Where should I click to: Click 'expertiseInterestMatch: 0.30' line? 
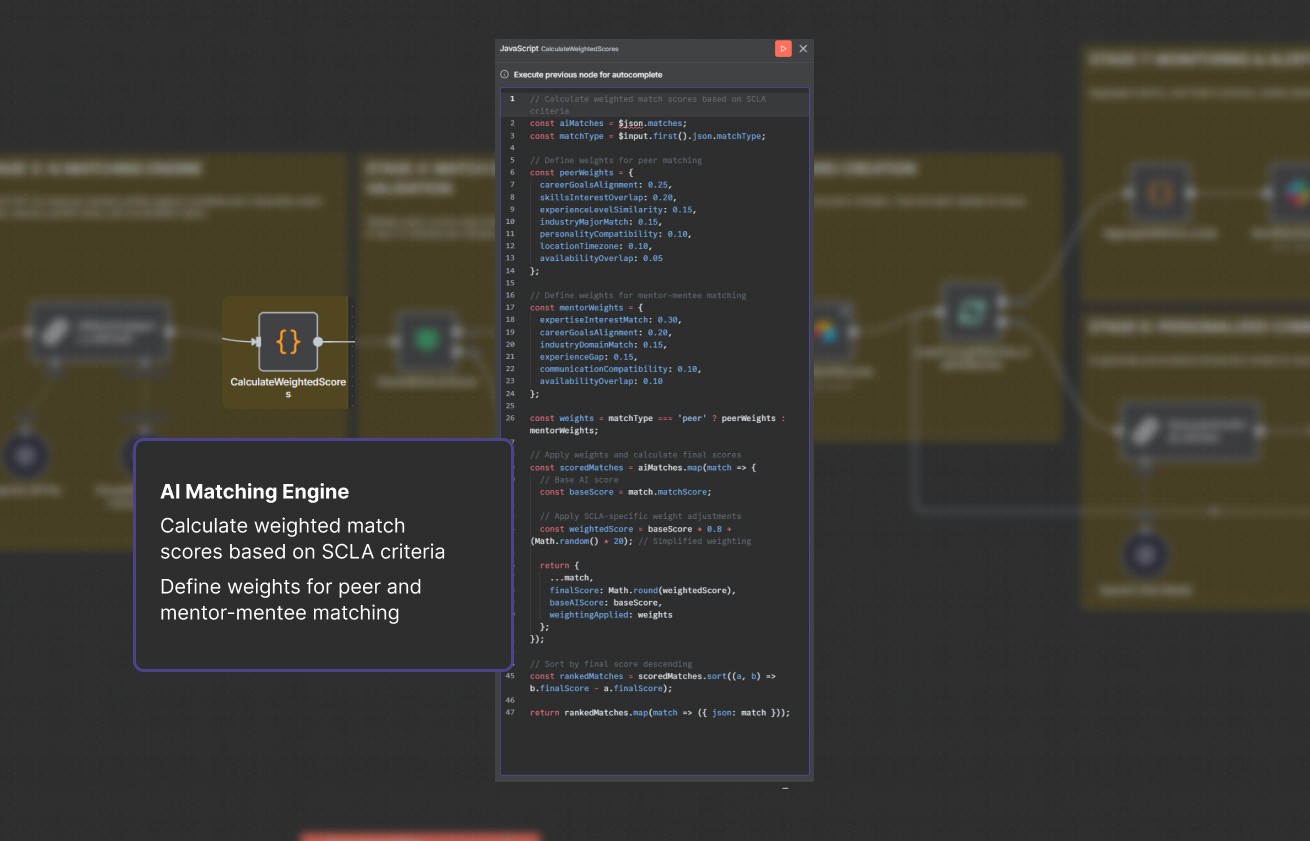click(611, 320)
